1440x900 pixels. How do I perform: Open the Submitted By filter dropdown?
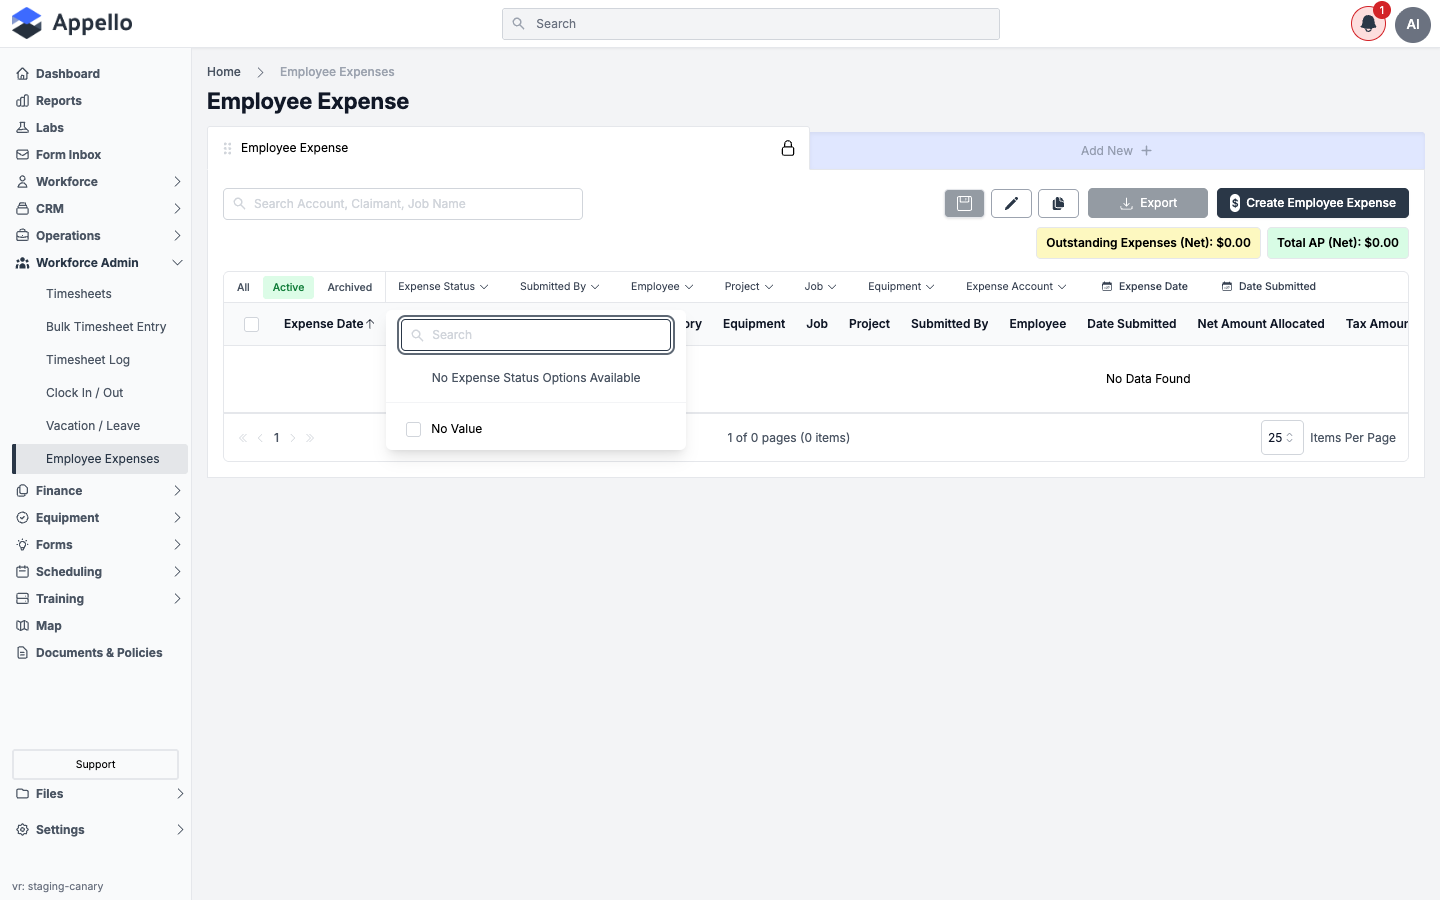(559, 287)
